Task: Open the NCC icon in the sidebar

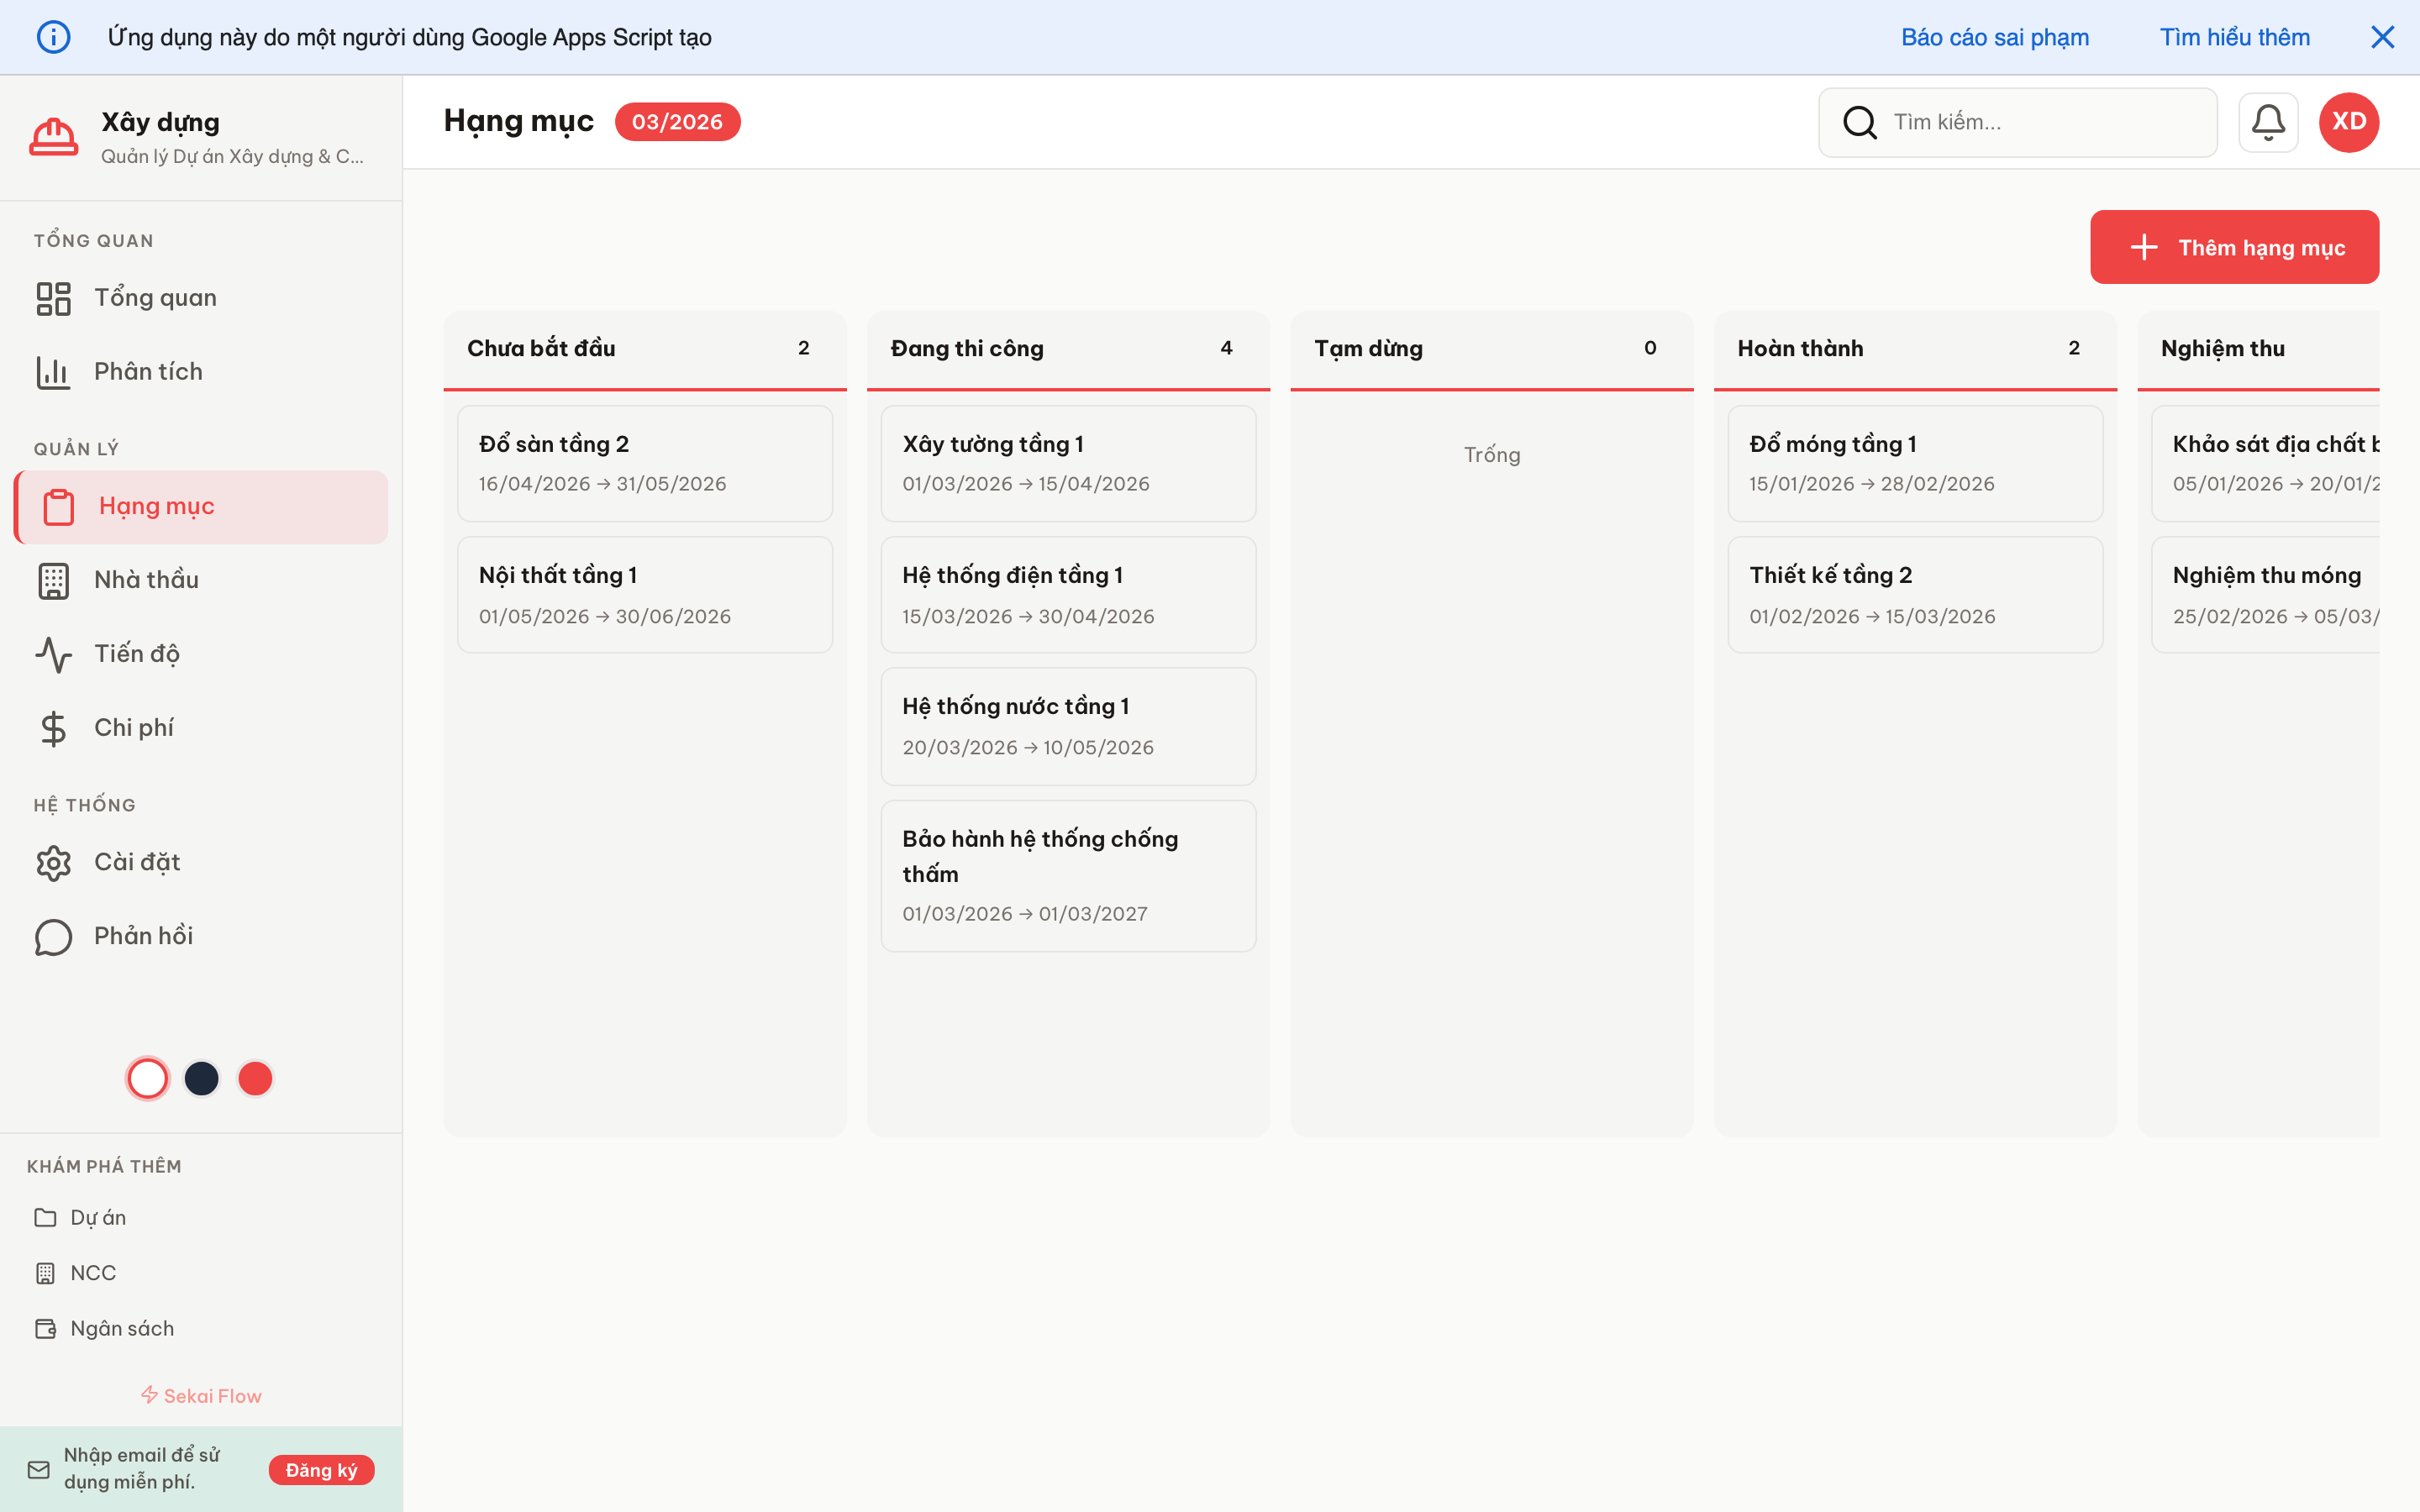Action: pos(45,1272)
